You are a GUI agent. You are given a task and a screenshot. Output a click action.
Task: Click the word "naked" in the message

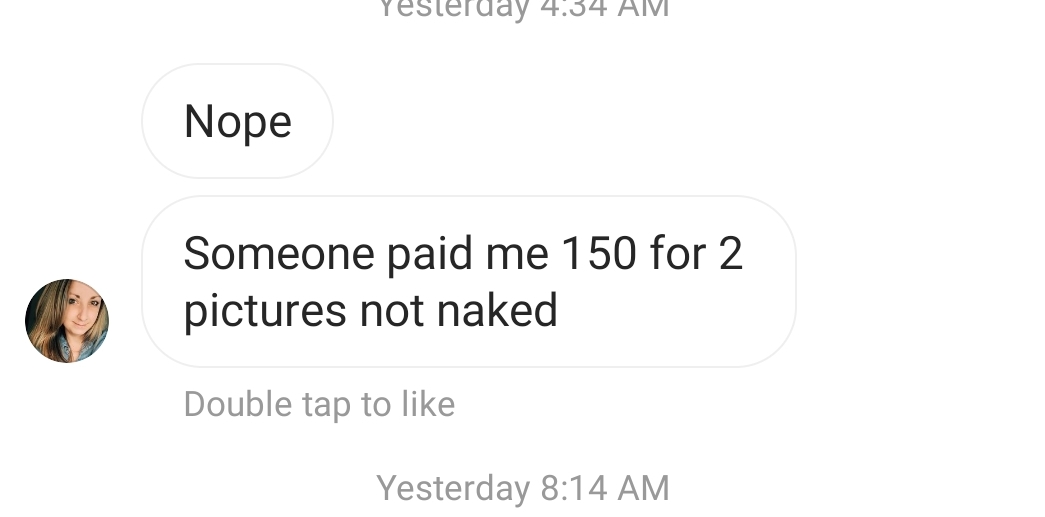(497, 310)
